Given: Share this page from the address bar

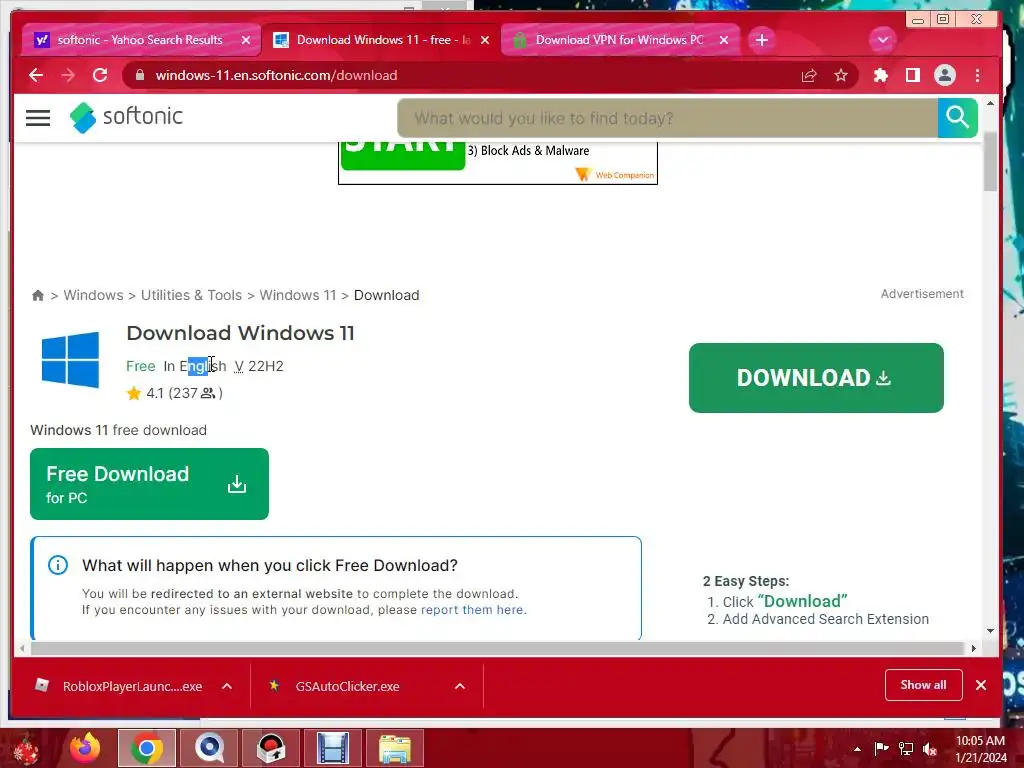Looking at the screenshot, I should point(809,75).
